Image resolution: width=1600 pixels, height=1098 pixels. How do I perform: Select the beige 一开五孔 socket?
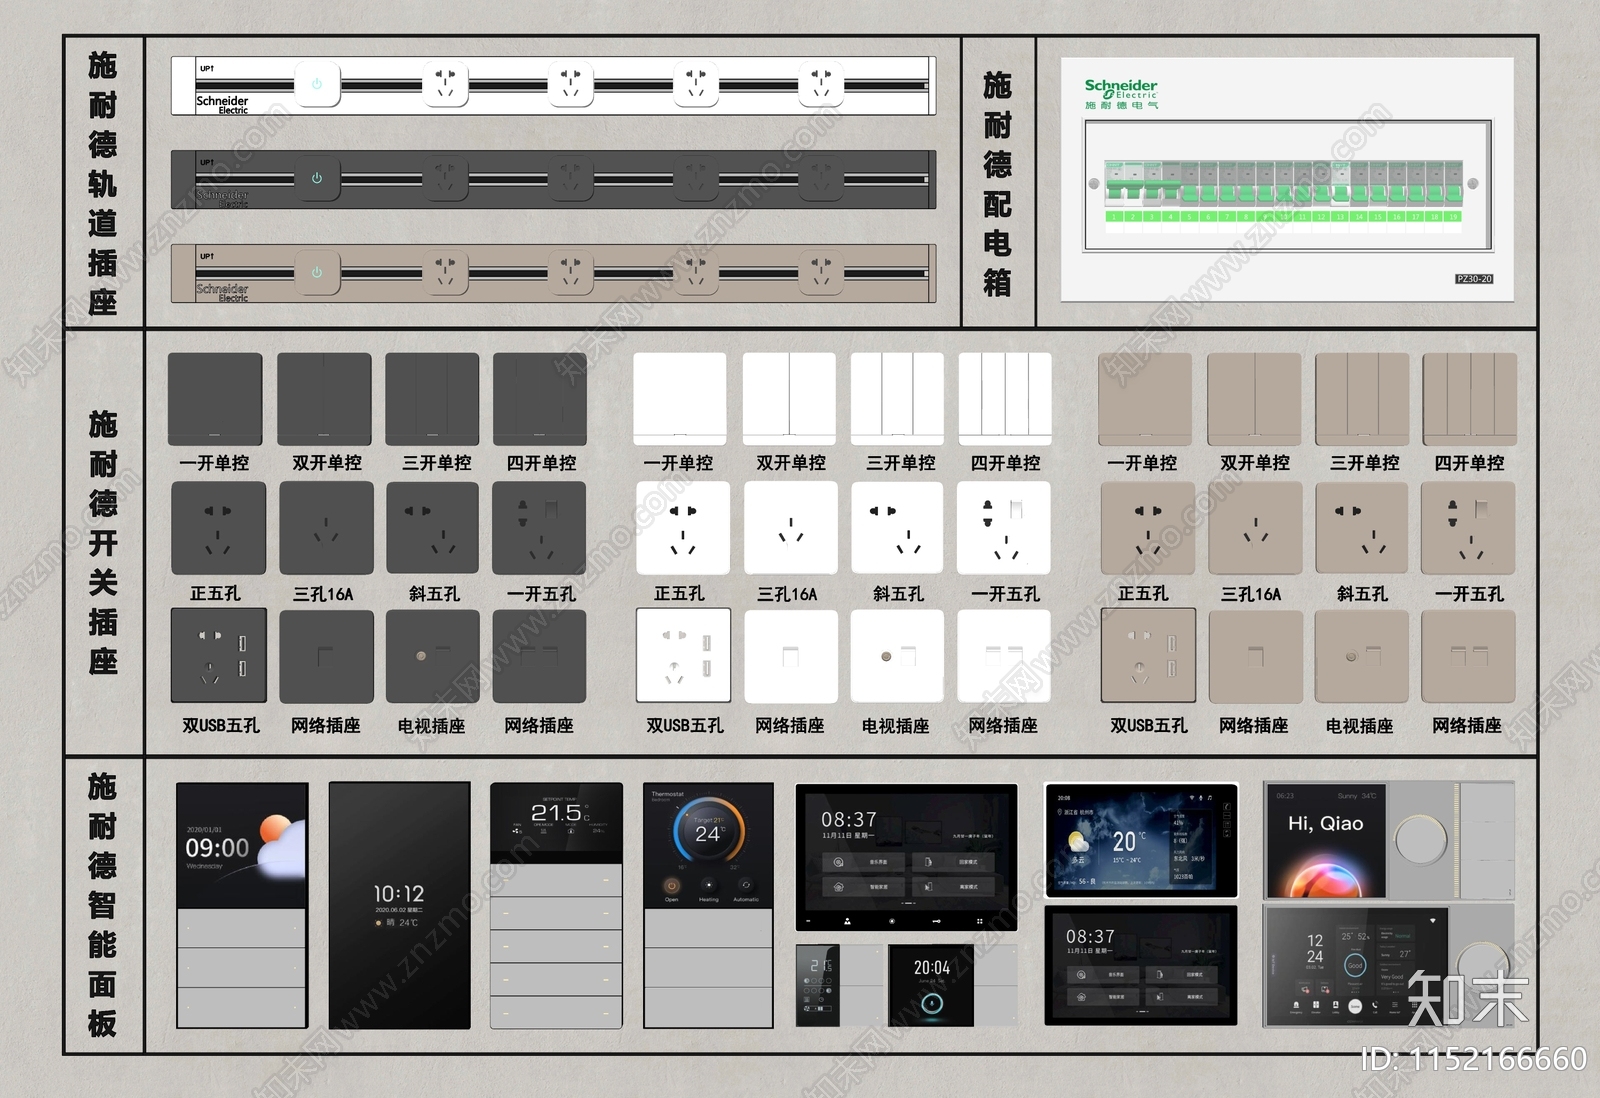[x=1468, y=528]
